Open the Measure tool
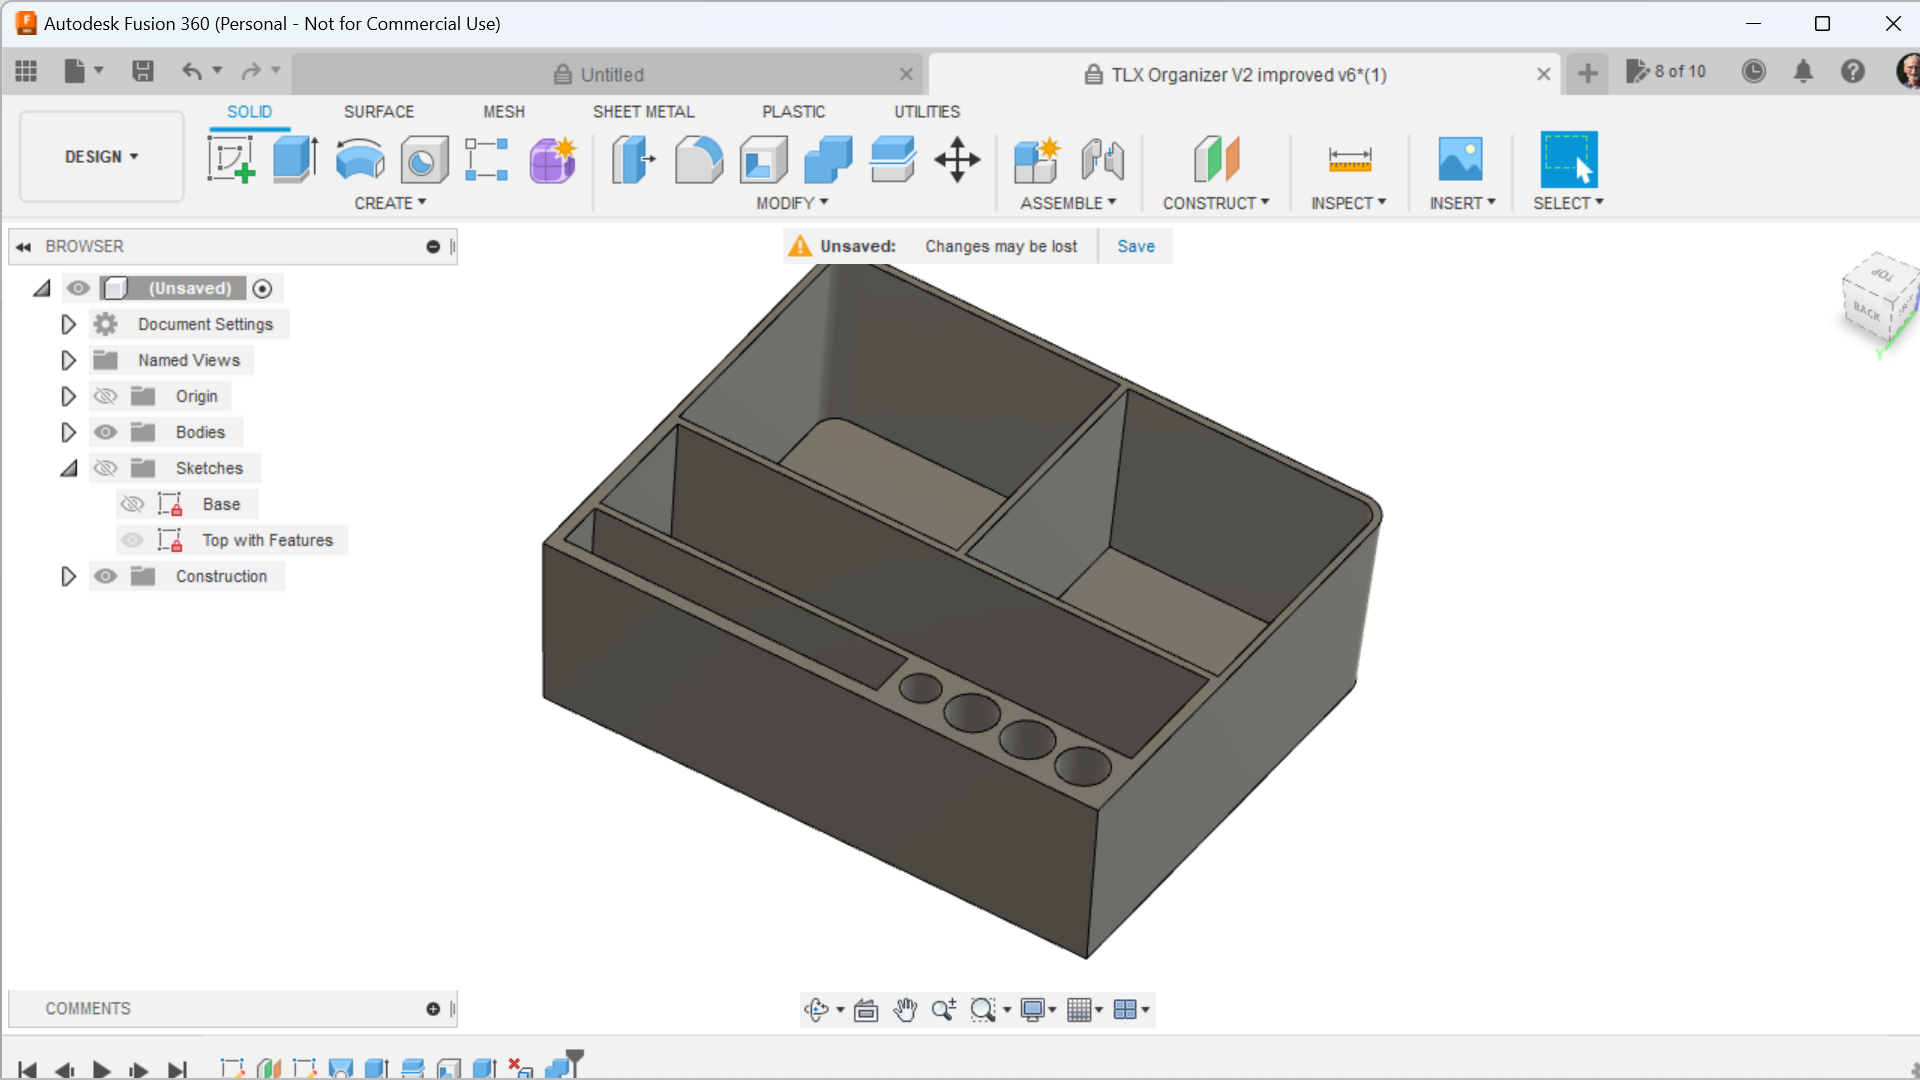Image resolution: width=1920 pixels, height=1080 pixels. [1349, 160]
